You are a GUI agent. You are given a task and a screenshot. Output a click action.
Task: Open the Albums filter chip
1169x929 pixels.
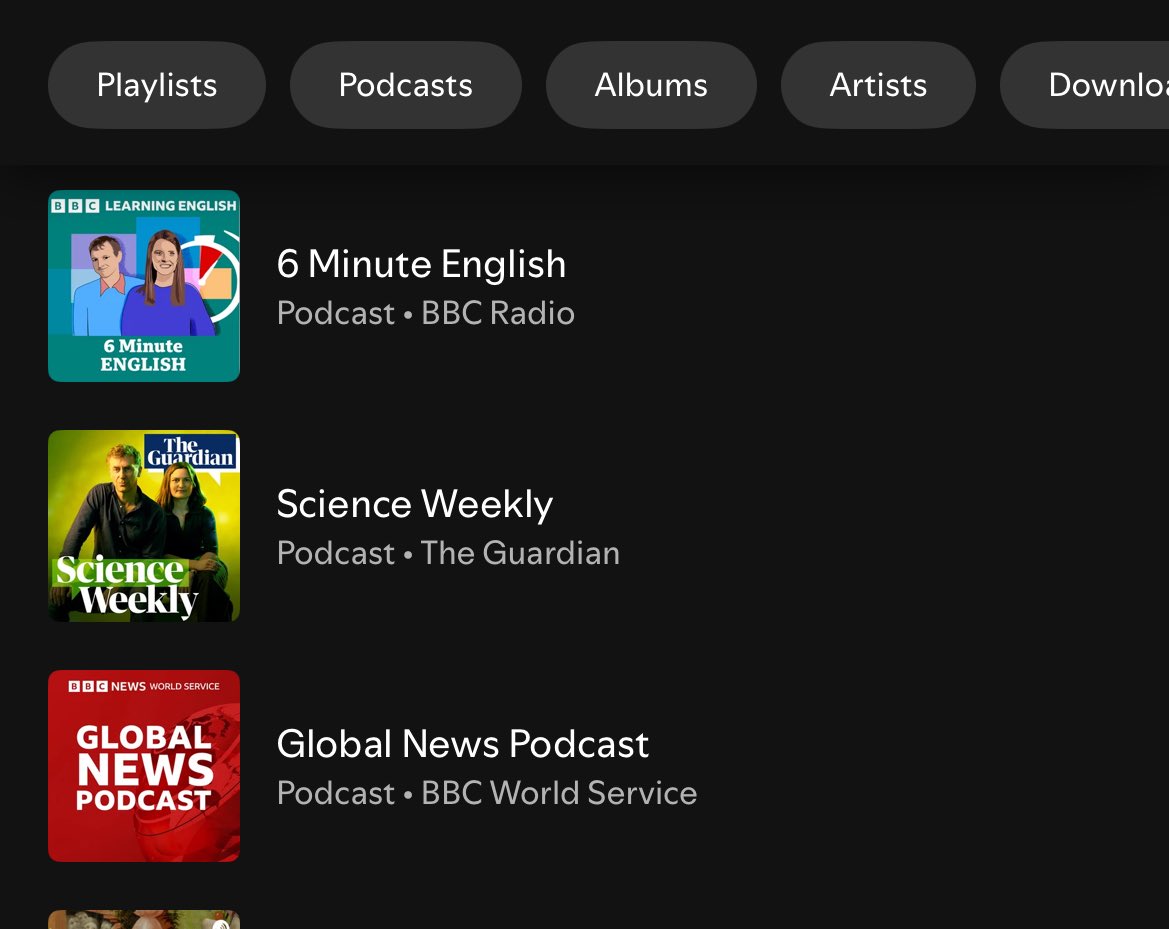tap(651, 85)
